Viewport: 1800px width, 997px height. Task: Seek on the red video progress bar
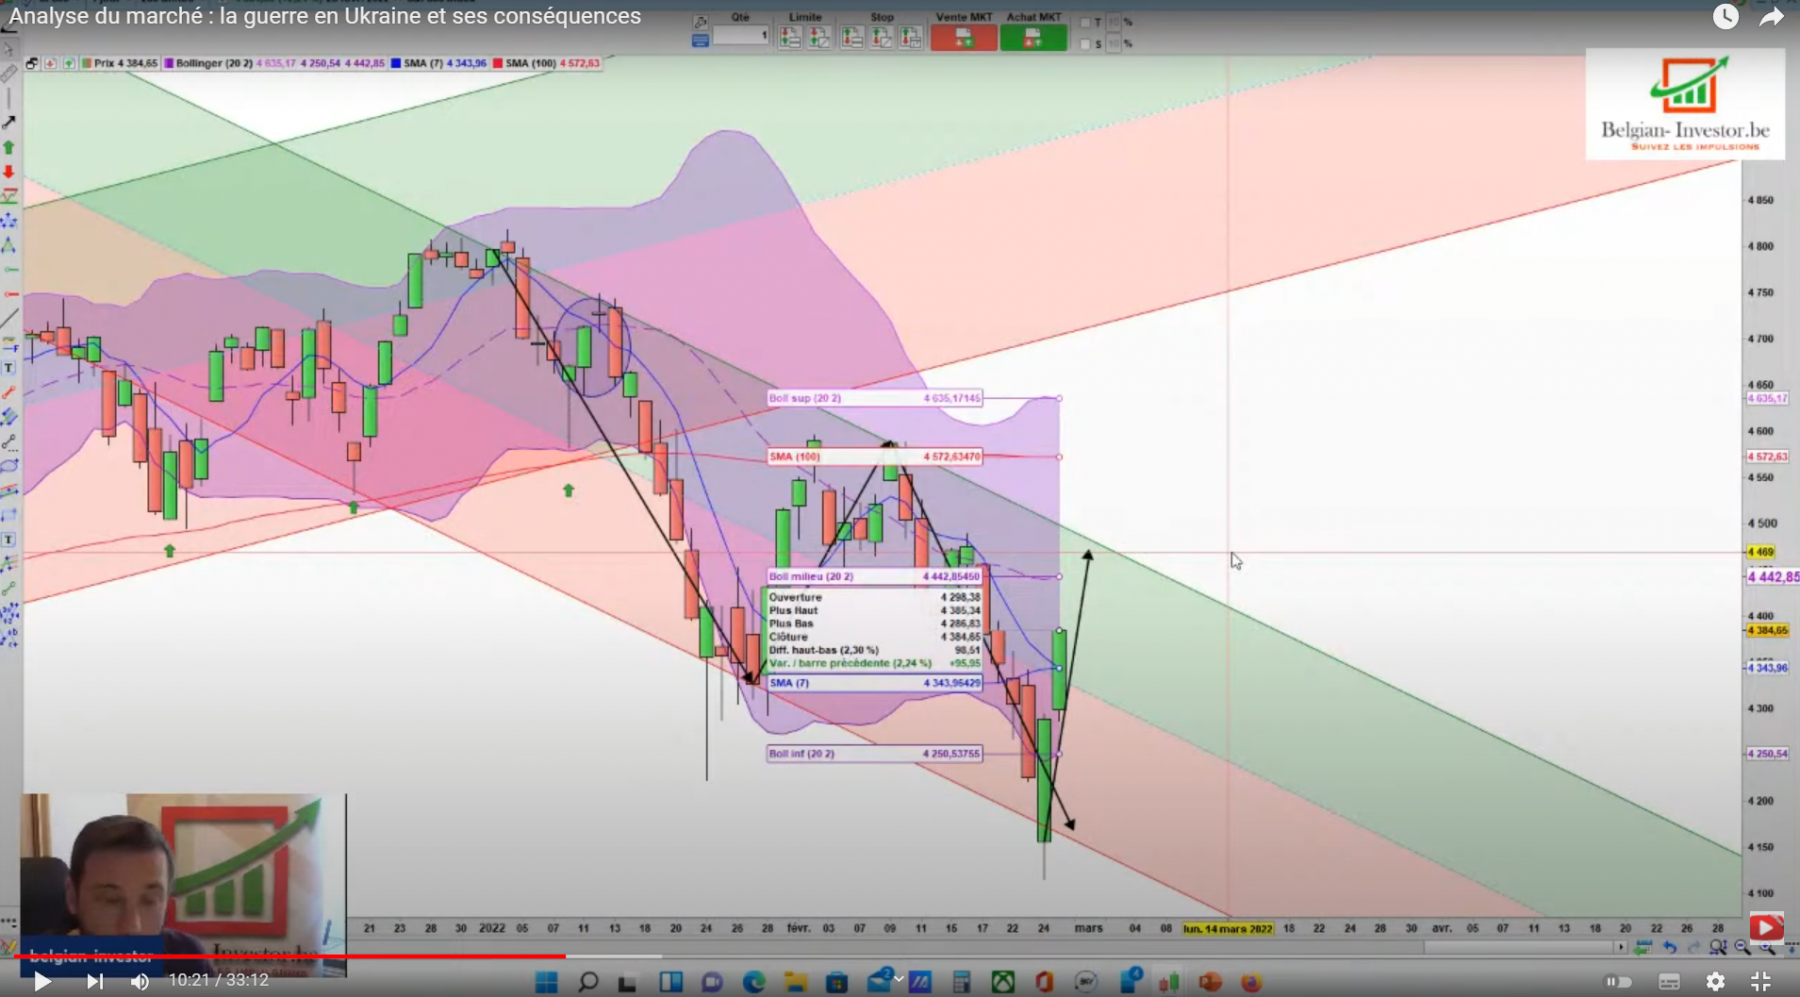tap(290, 956)
